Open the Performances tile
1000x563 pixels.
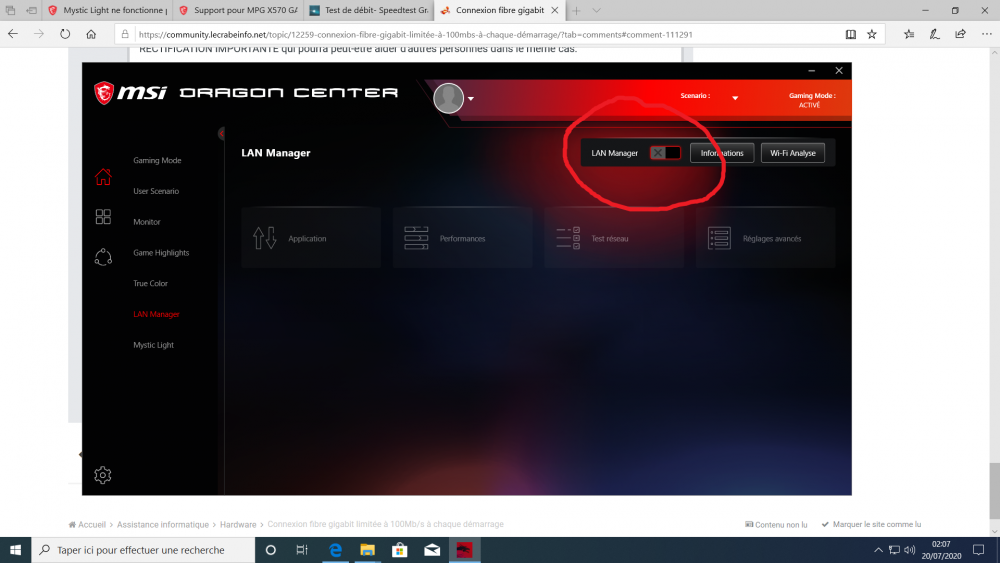[x=462, y=238]
